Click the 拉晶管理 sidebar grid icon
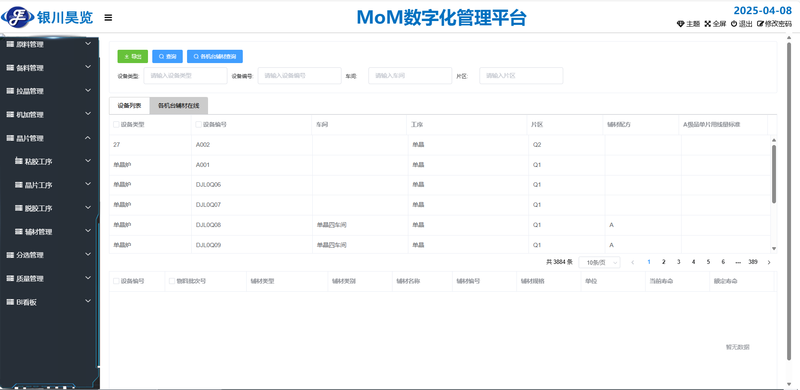800x390 pixels. pos(10,91)
